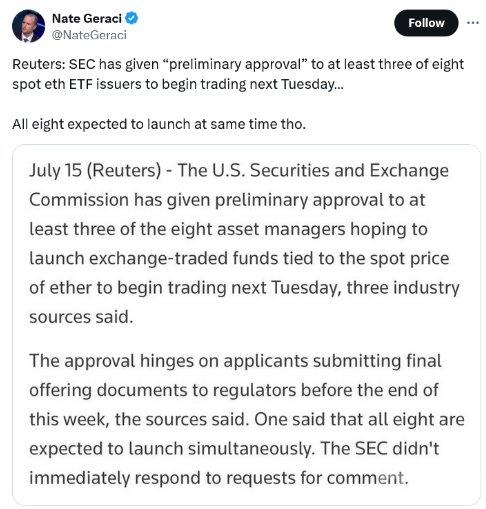Screen dimensions: 486x509
Task: Open the Nate Geraci display name link
Action: click(x=87, y=18)
